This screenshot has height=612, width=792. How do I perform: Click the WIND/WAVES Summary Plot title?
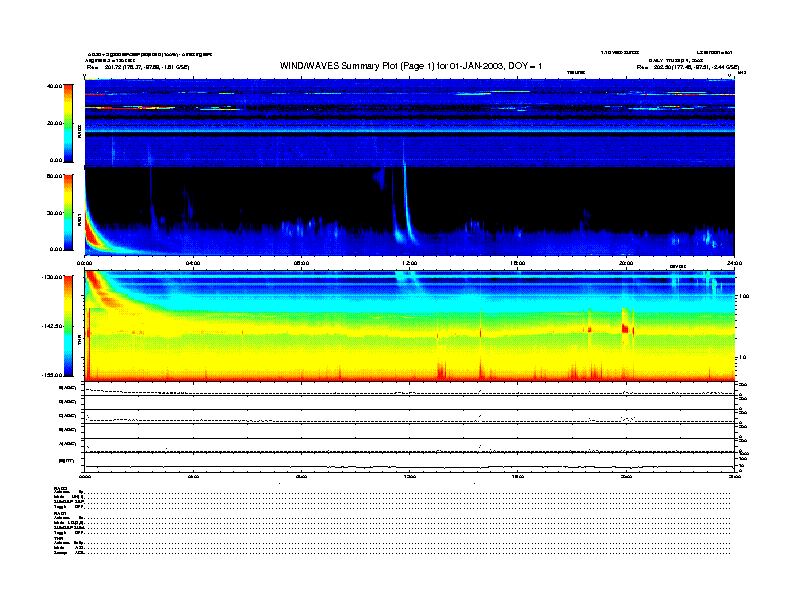(x=411, y=66)
